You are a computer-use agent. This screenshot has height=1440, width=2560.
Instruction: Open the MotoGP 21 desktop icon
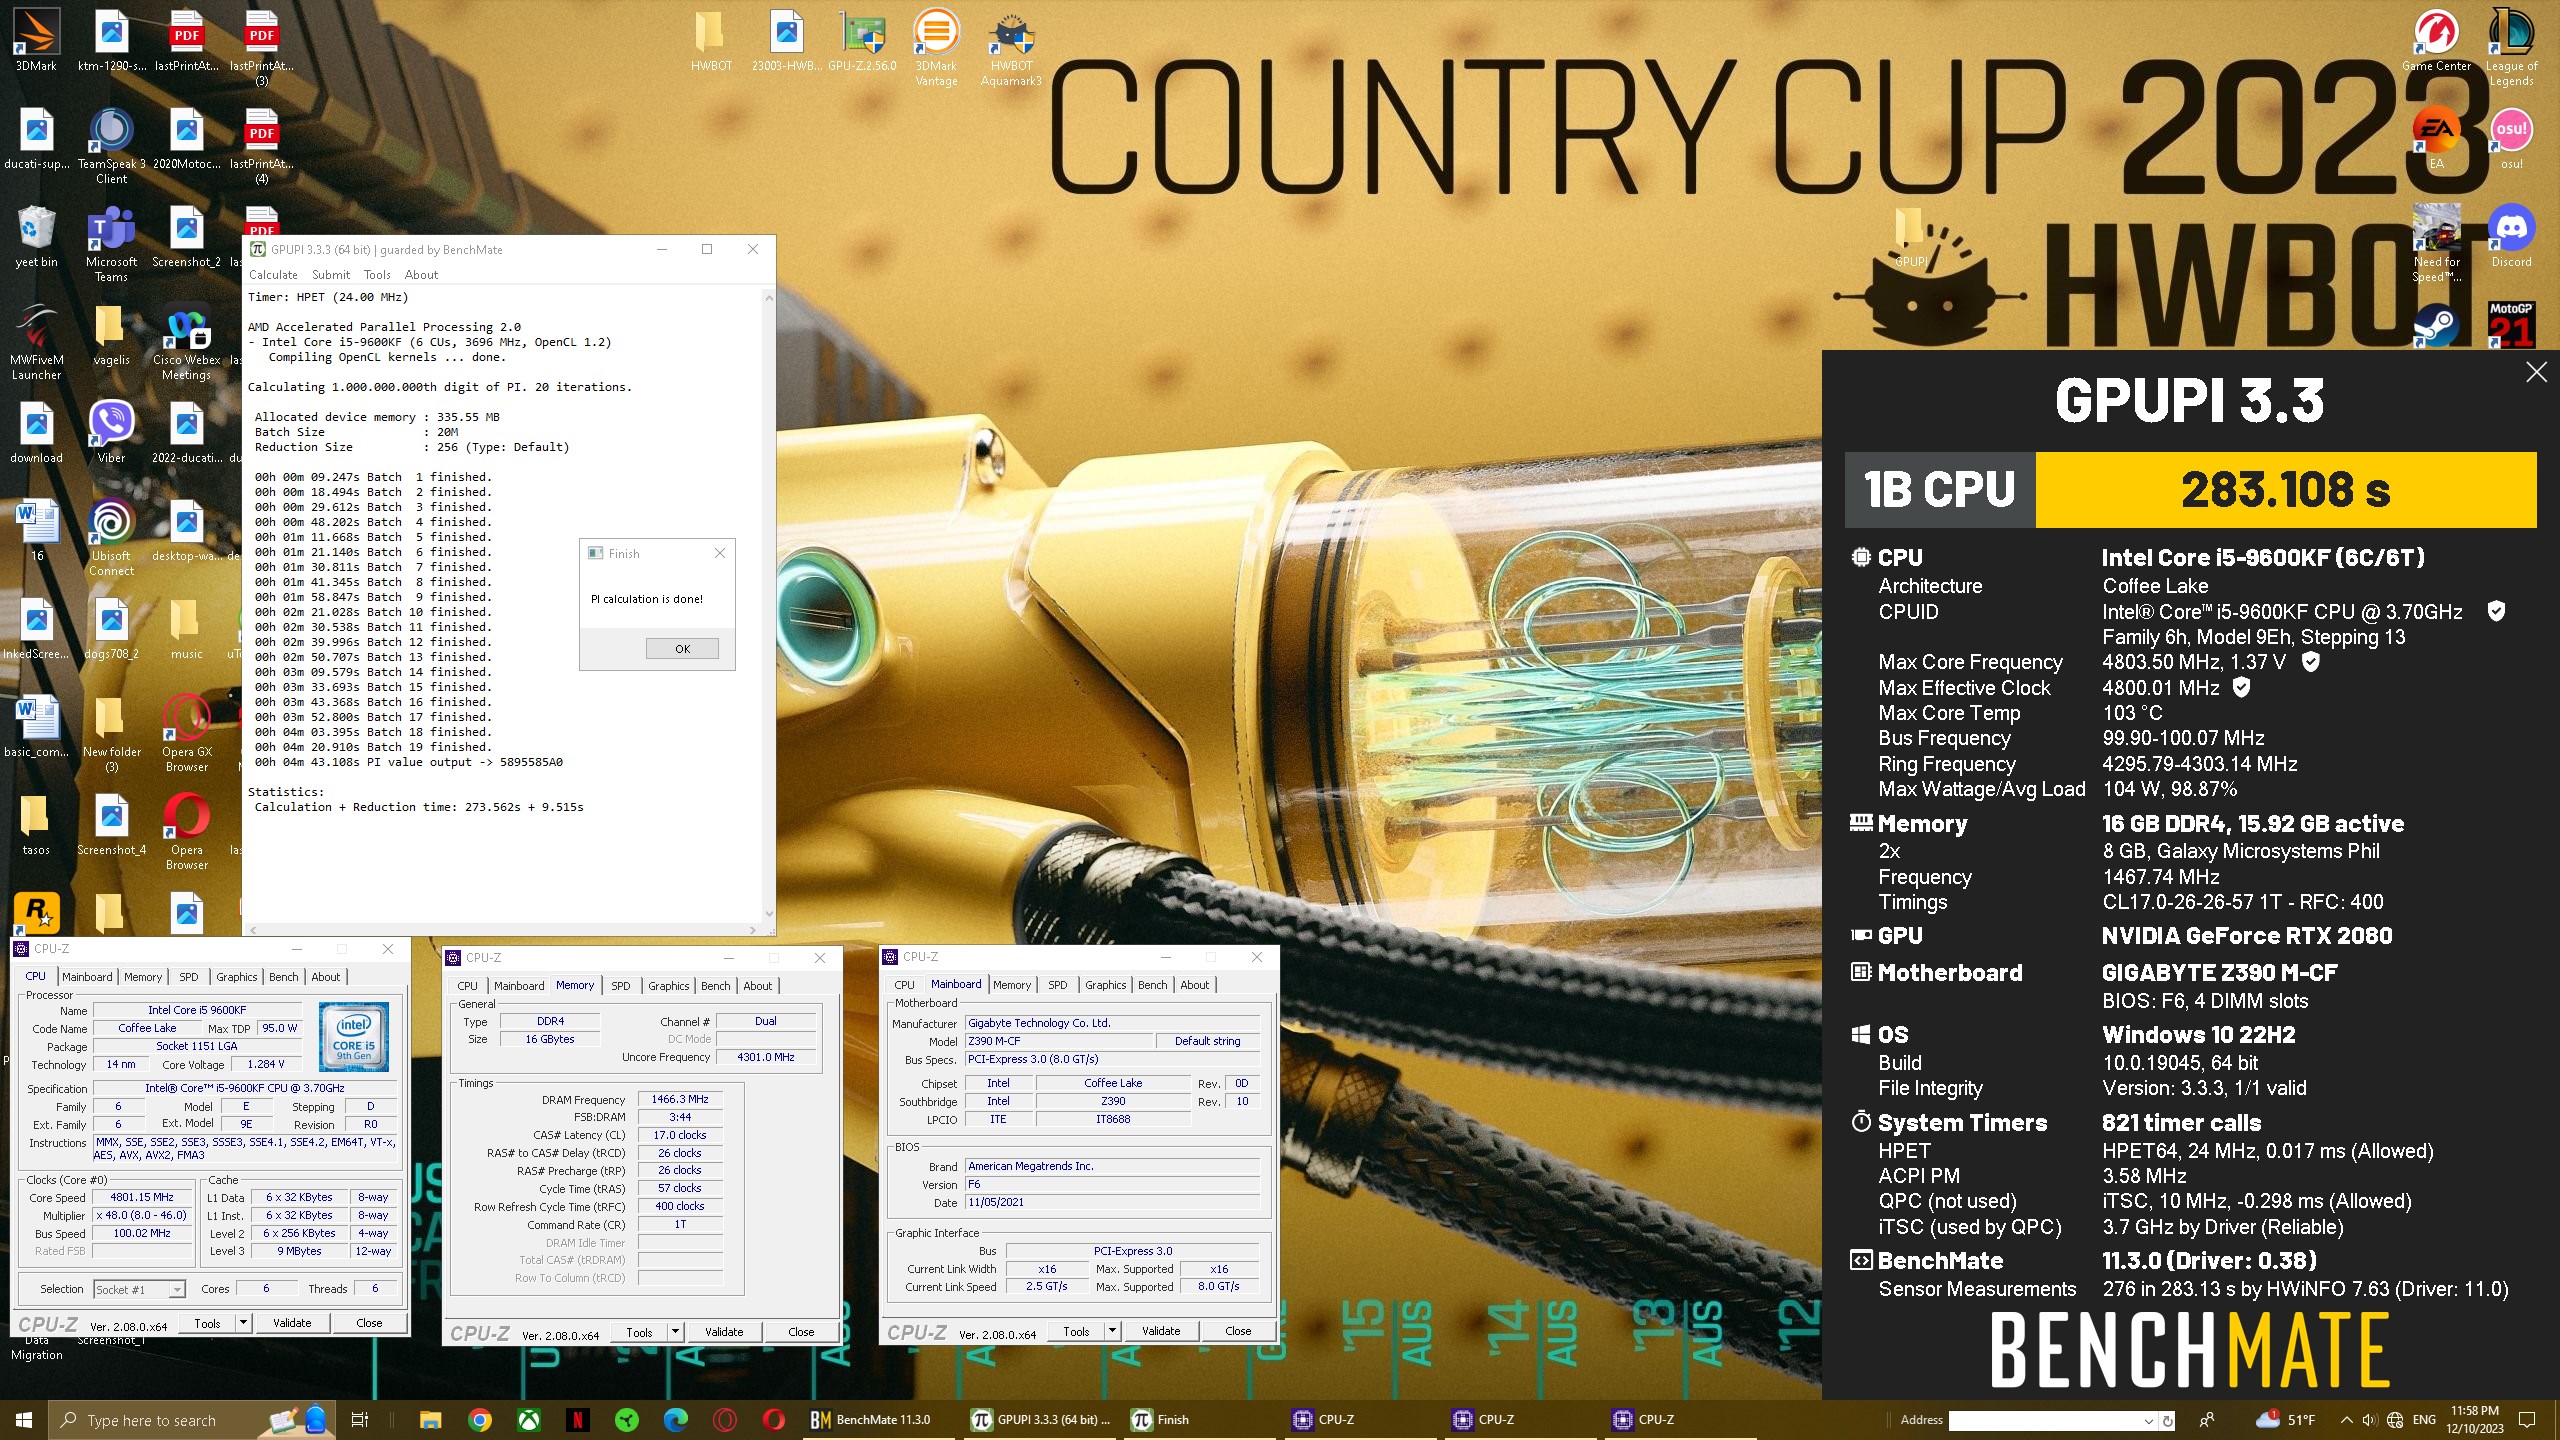tap(2511, 326)
